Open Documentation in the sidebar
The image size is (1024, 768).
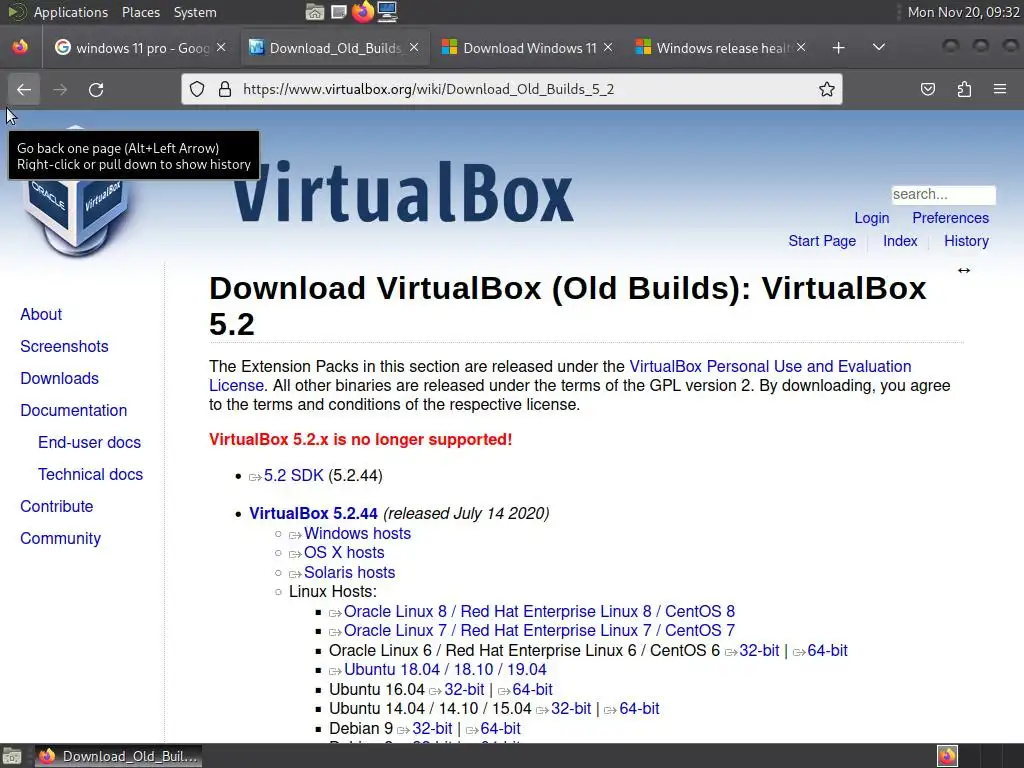pos(74,410)
